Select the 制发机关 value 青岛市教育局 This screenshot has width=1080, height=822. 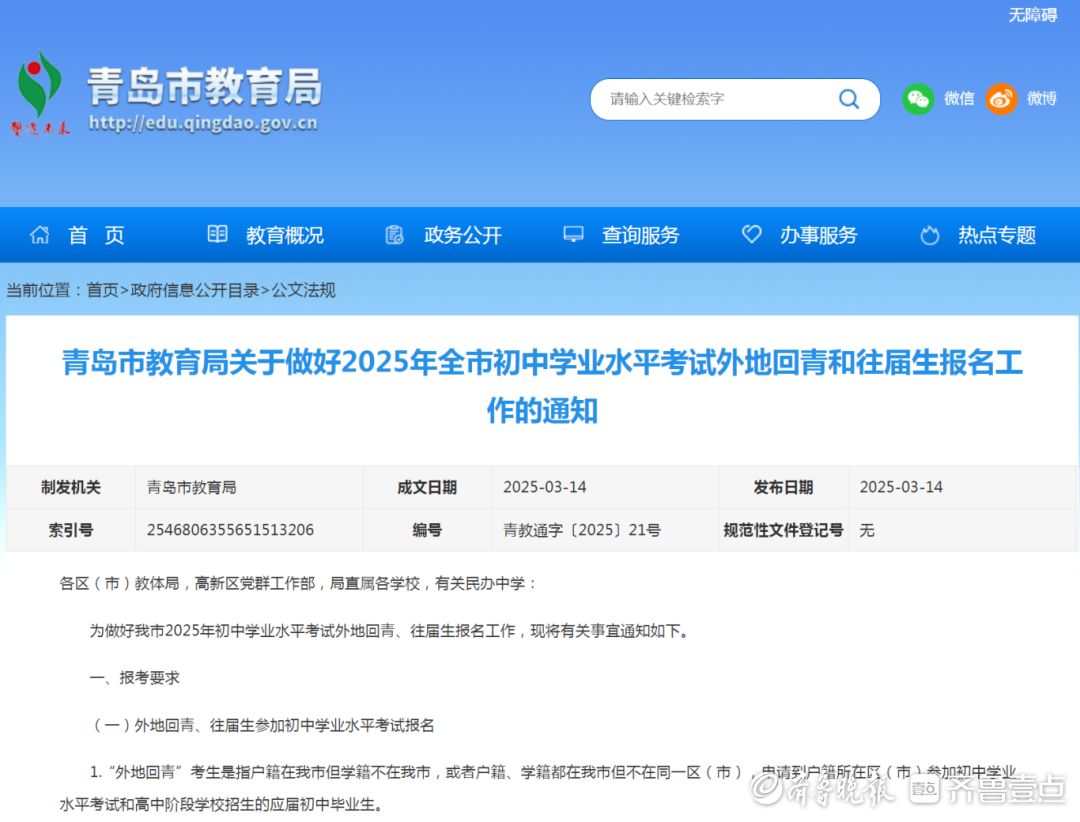191,487
